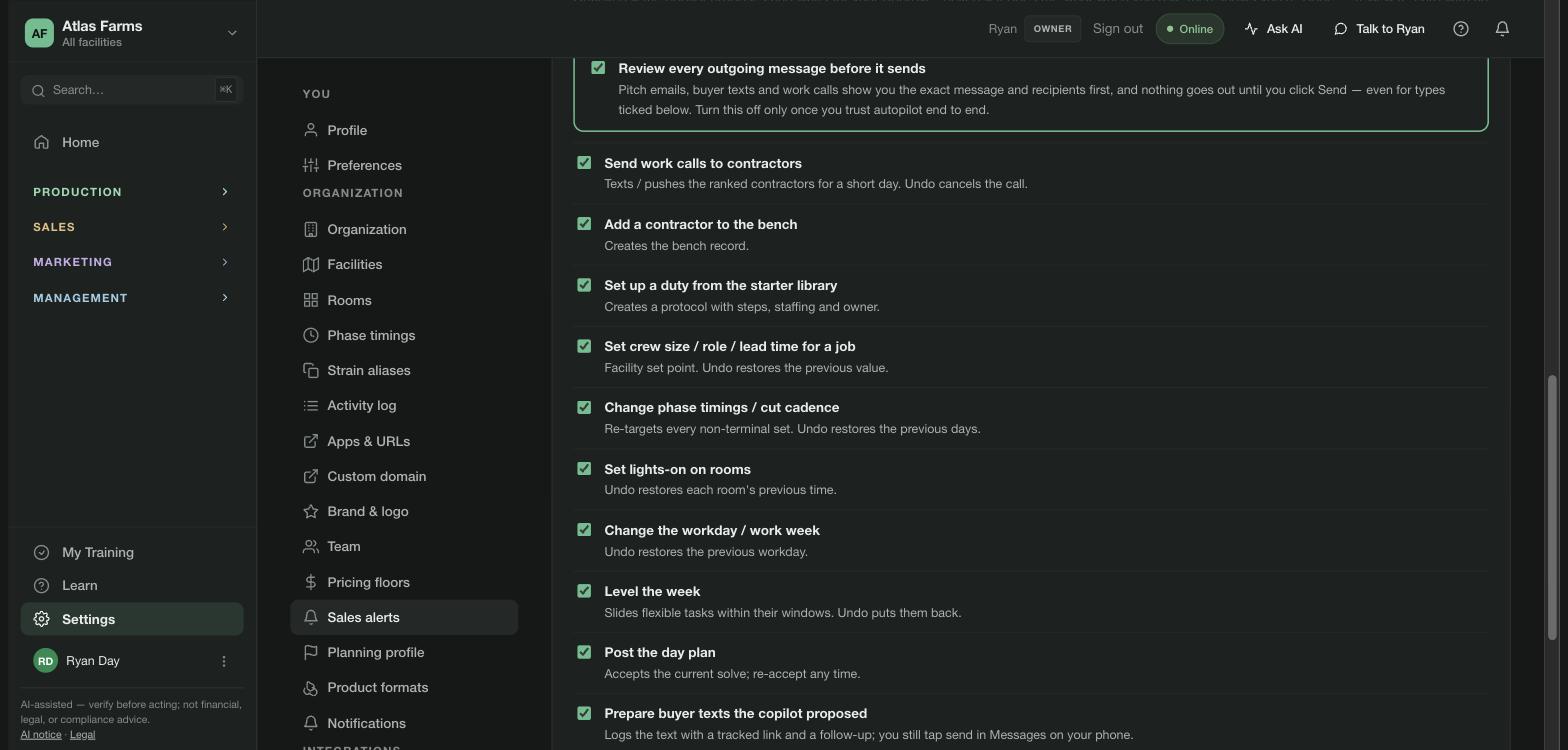
Task: Uncheck Send work calls to contractors
Action: coord(584,163)
